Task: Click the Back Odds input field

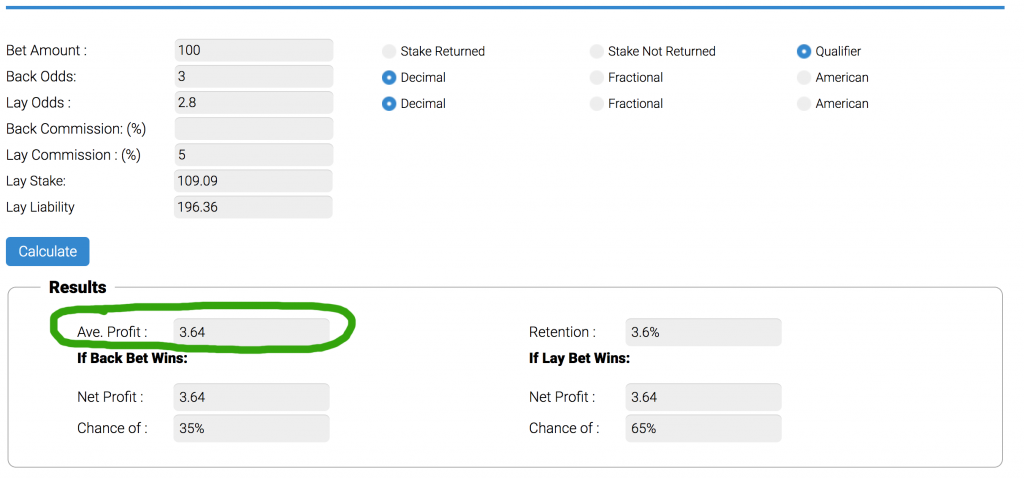Action: 253,76
